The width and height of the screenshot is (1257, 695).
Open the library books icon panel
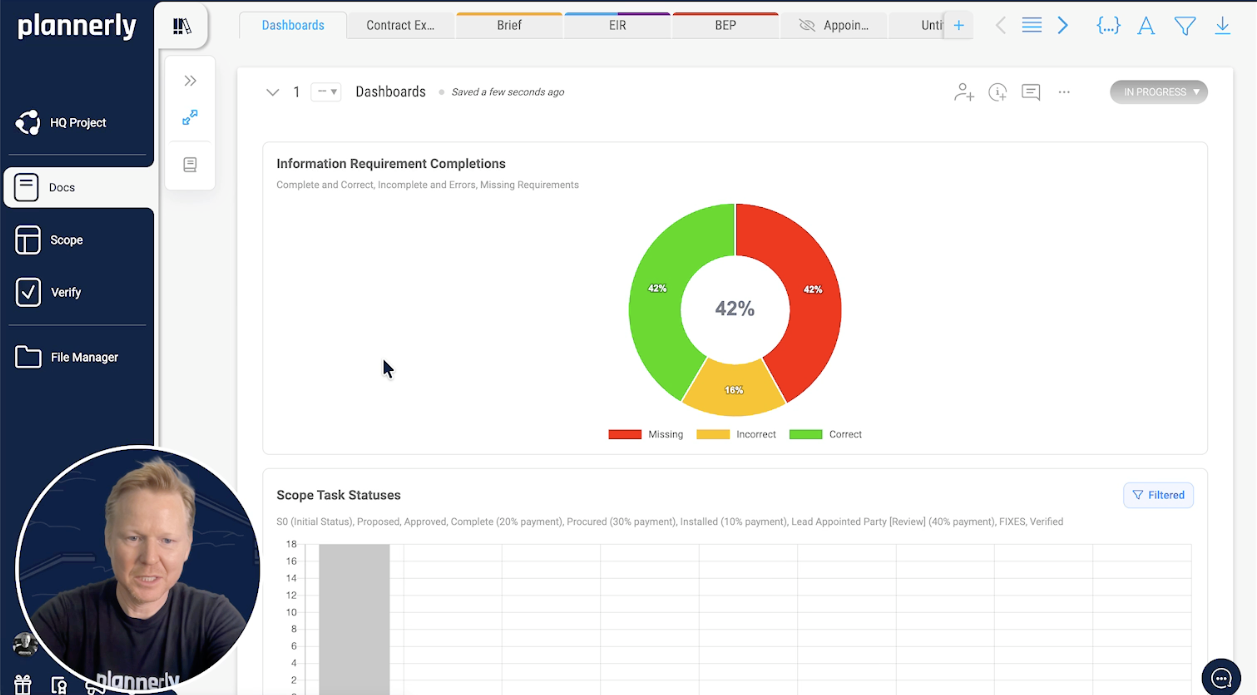pyautogui.click(x=182, y=26)
